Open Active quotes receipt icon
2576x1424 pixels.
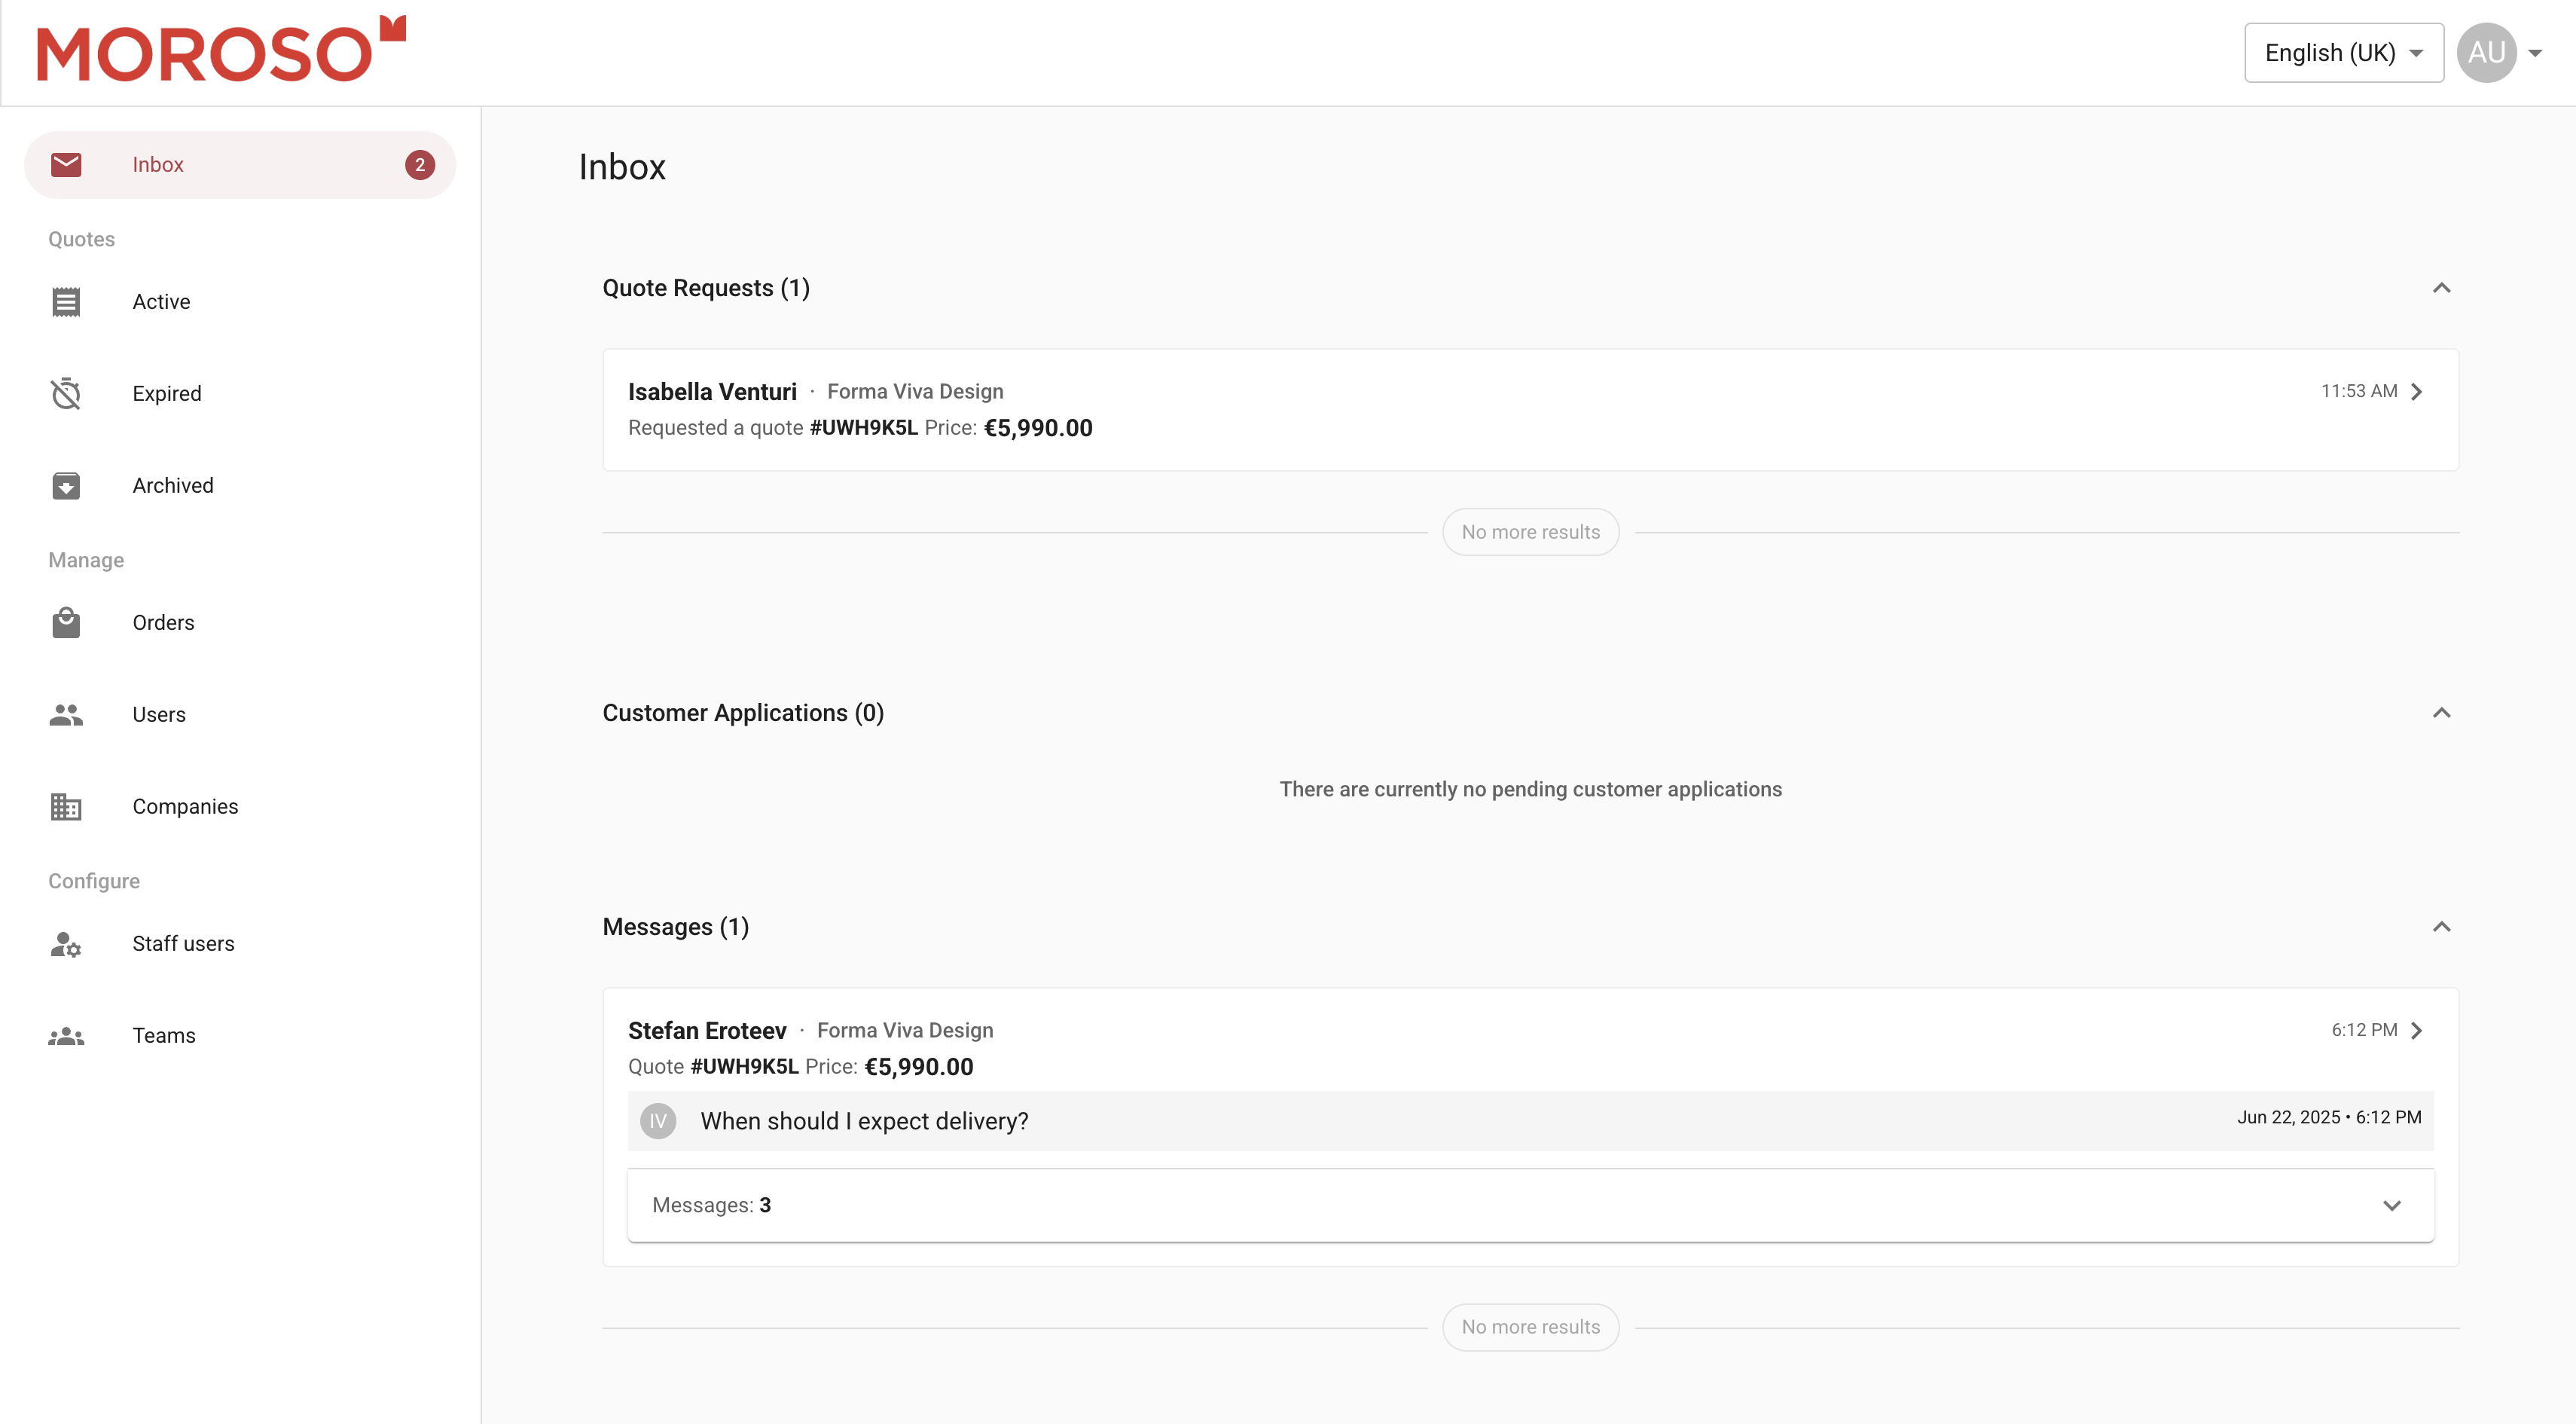(66, 301)
